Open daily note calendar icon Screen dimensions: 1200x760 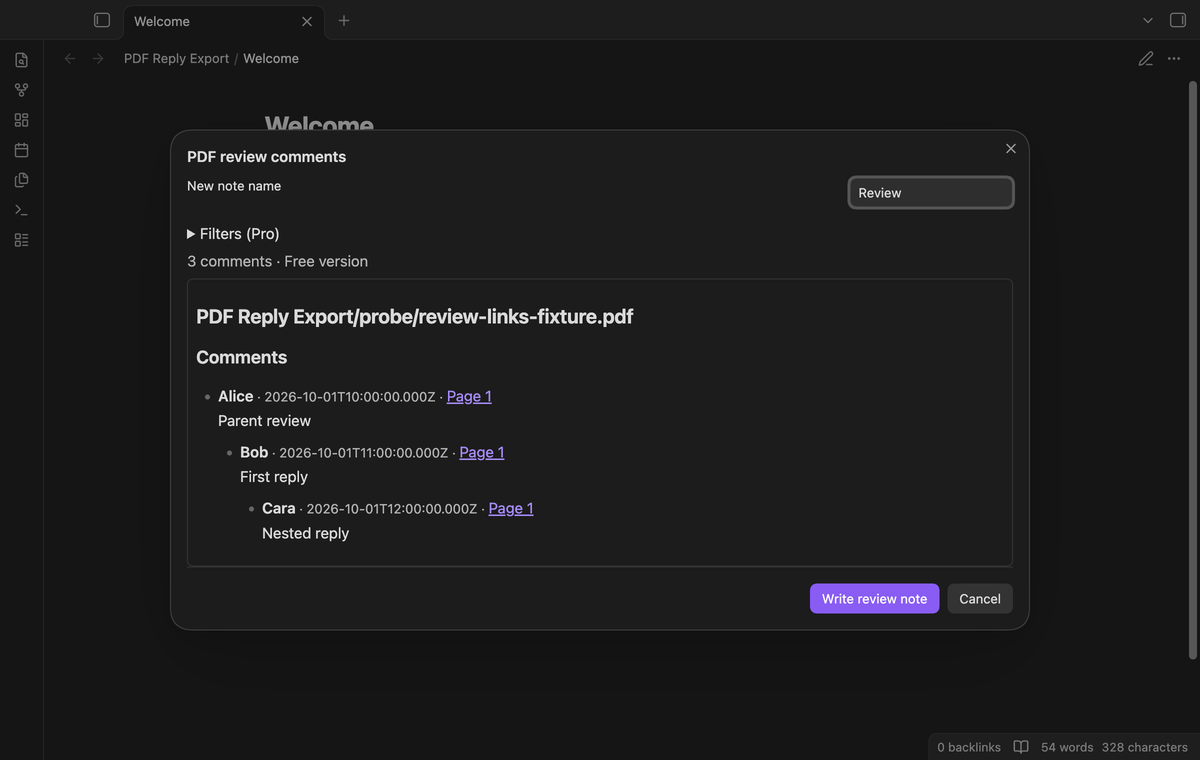coord(21,150)
